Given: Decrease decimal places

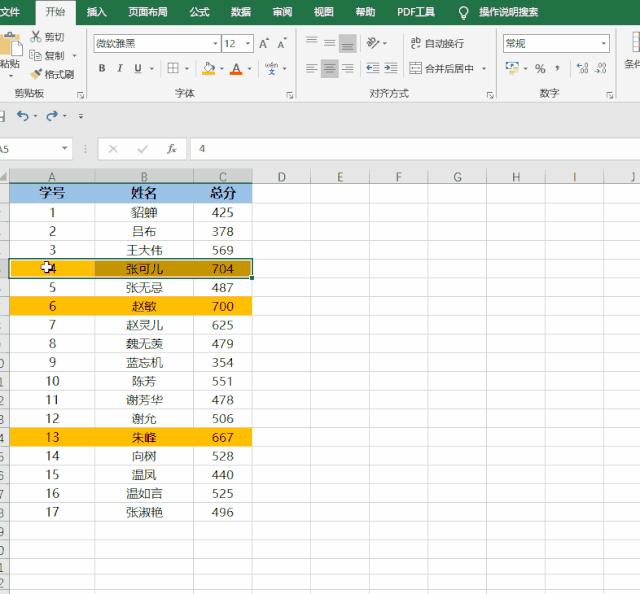Looking at the screenshot, I should coord(601,68).
